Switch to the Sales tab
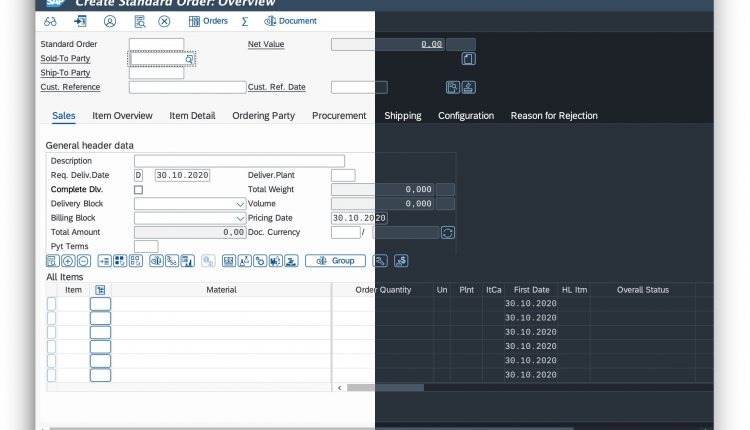The width and height of the screenshot is (750, 430). (x=64, y=116)
